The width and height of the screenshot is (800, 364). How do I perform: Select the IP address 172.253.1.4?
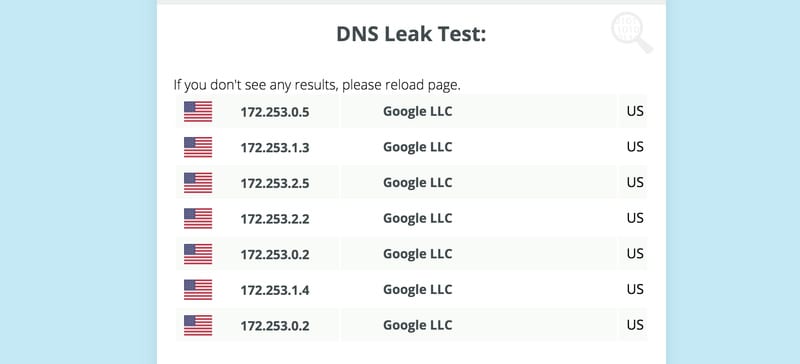coord(275,290)
